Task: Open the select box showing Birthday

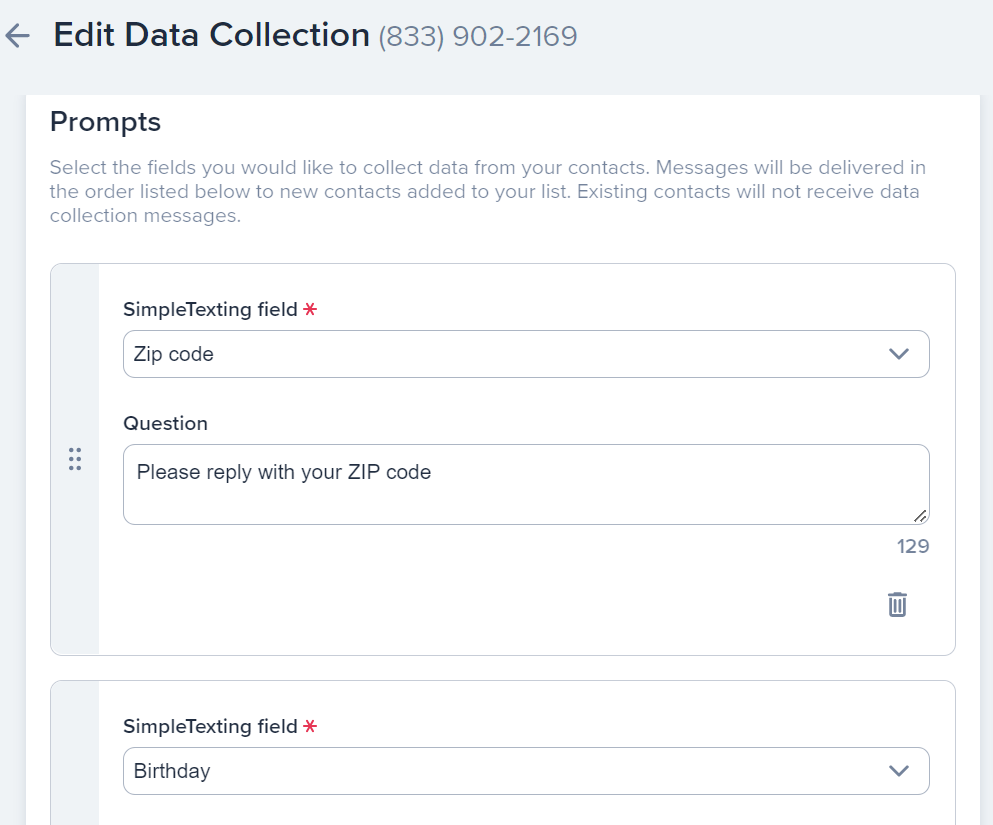Action: click(500, 771)
